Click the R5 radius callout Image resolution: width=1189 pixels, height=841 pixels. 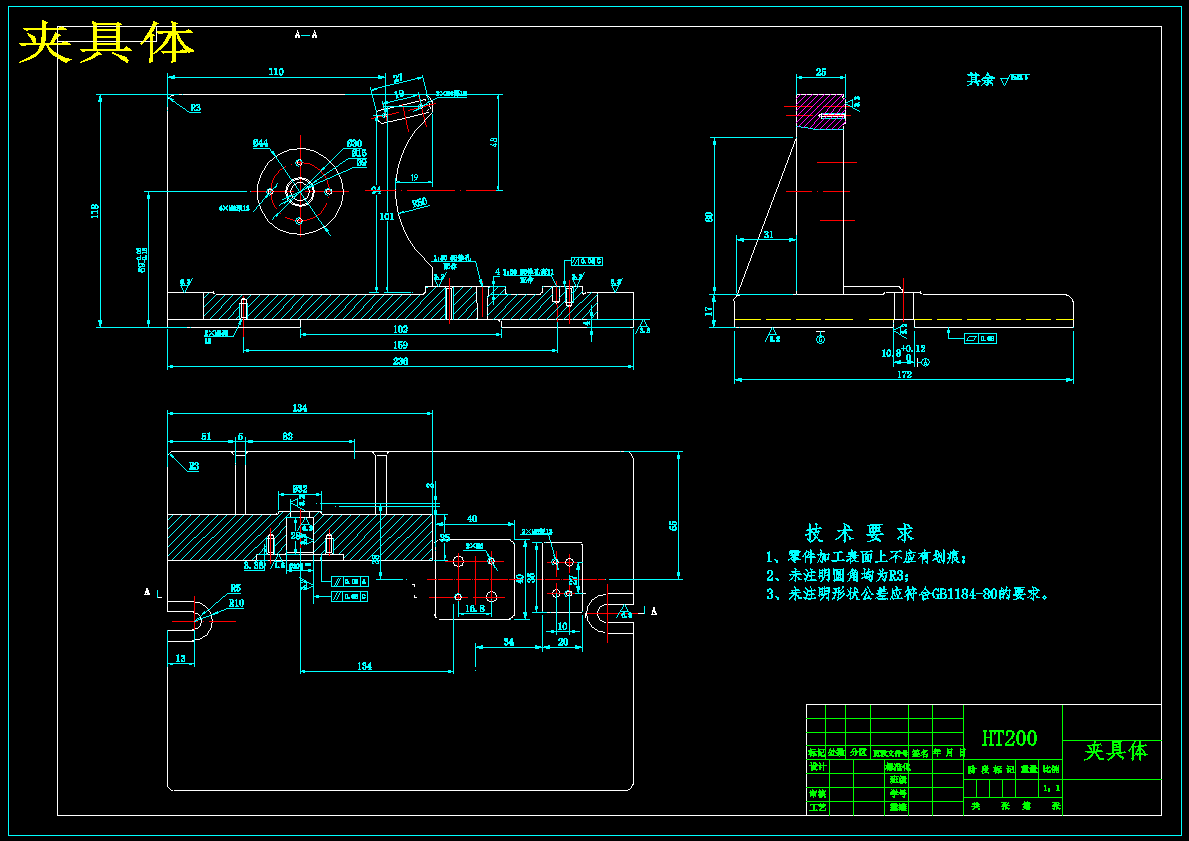tap(236, 588)
